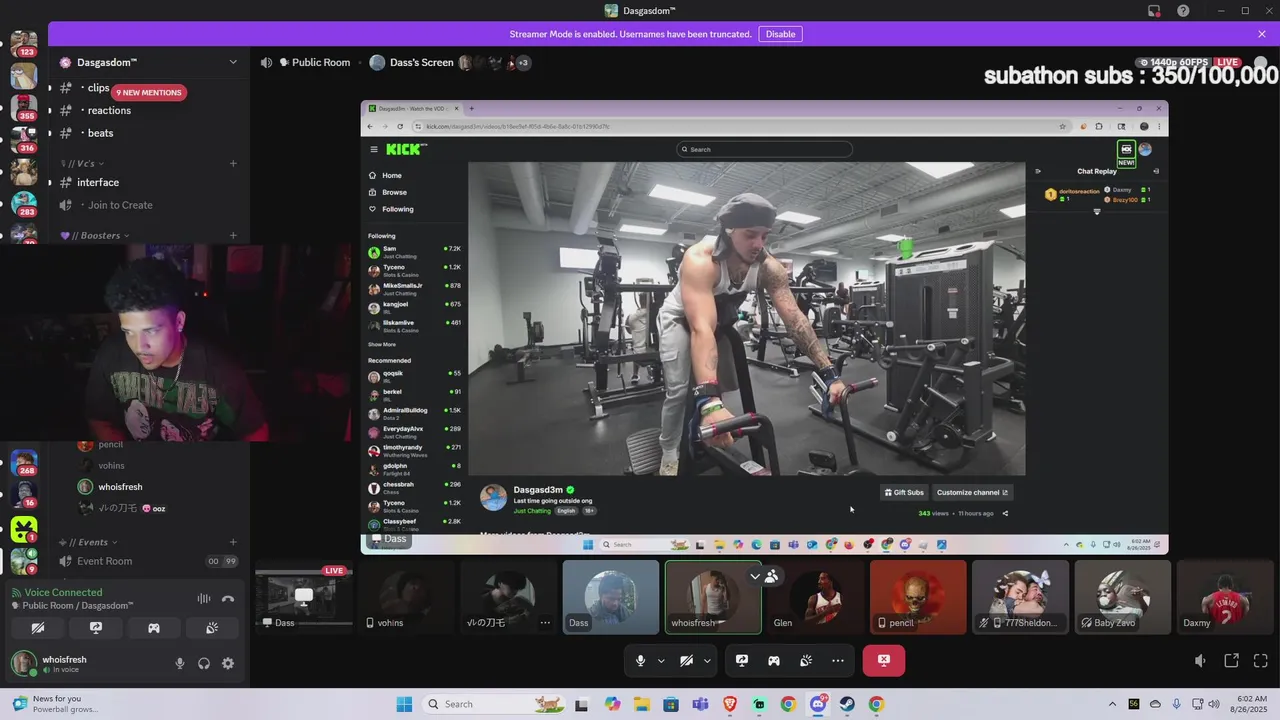Open the noise suppression options in the voice panel

203,598
